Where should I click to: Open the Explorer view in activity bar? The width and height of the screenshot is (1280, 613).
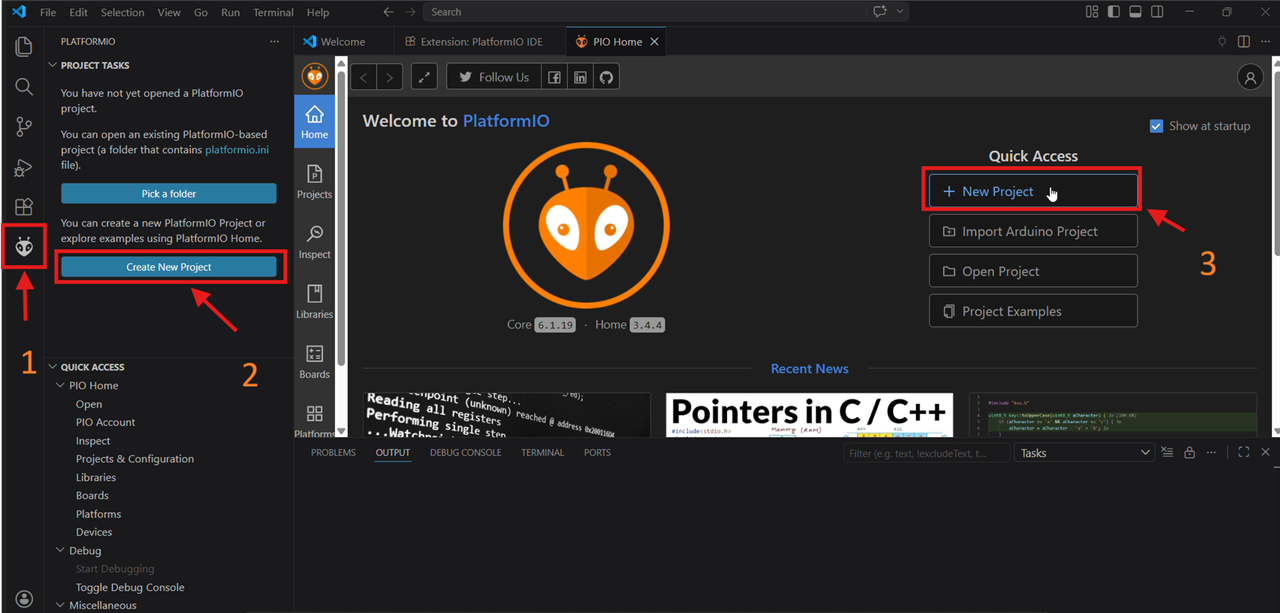click(24, 47)
